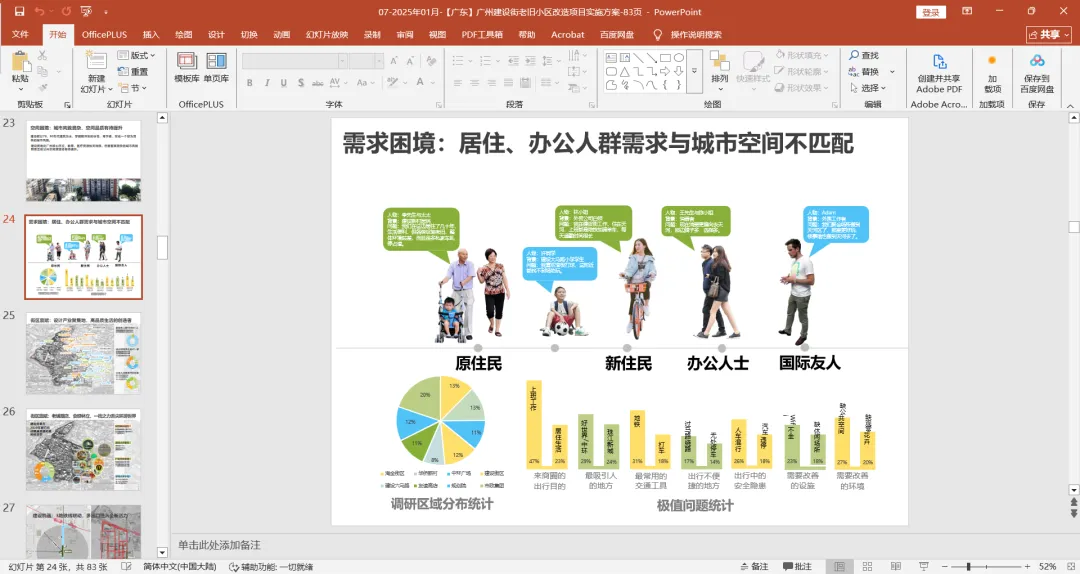Expand the shapes gallery more arrow
The image size is (1080, 574).
click(x=694, y=71)
